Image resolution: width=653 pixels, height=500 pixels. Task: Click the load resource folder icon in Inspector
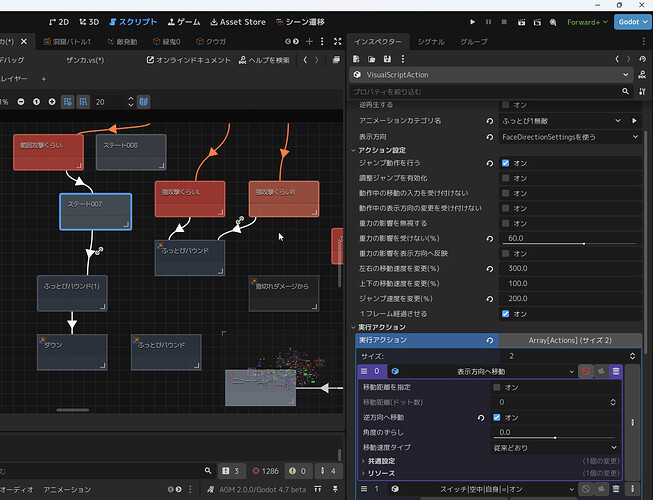tap(371, 59)
